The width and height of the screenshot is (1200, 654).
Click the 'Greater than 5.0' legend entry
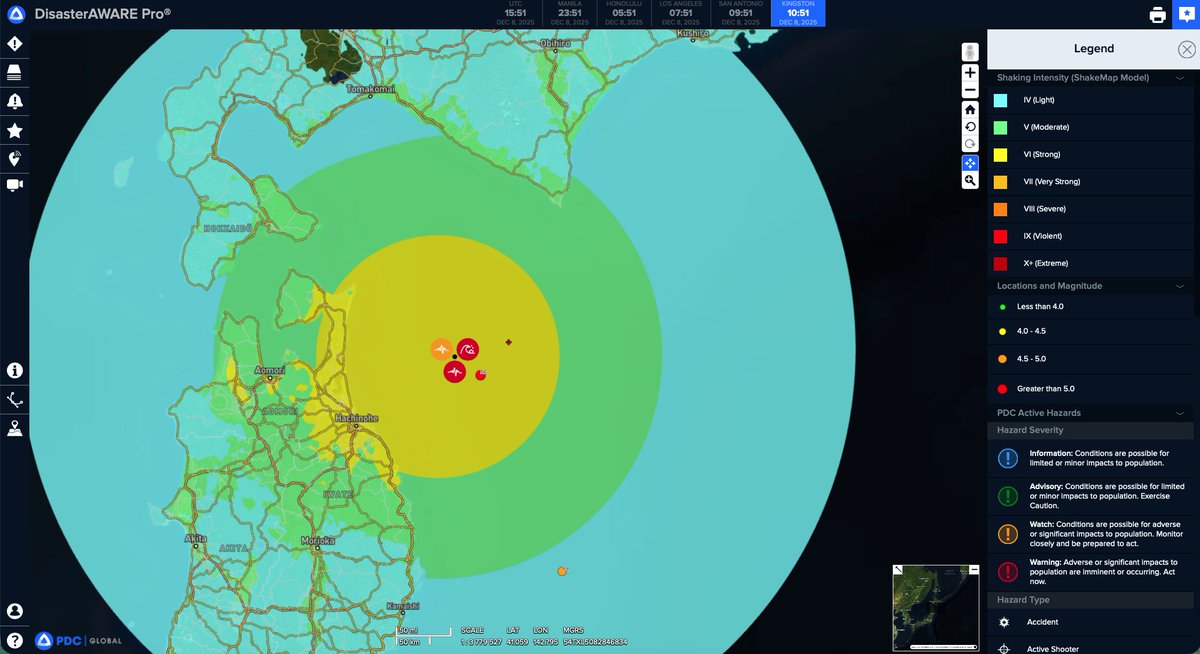point(1046,388)
